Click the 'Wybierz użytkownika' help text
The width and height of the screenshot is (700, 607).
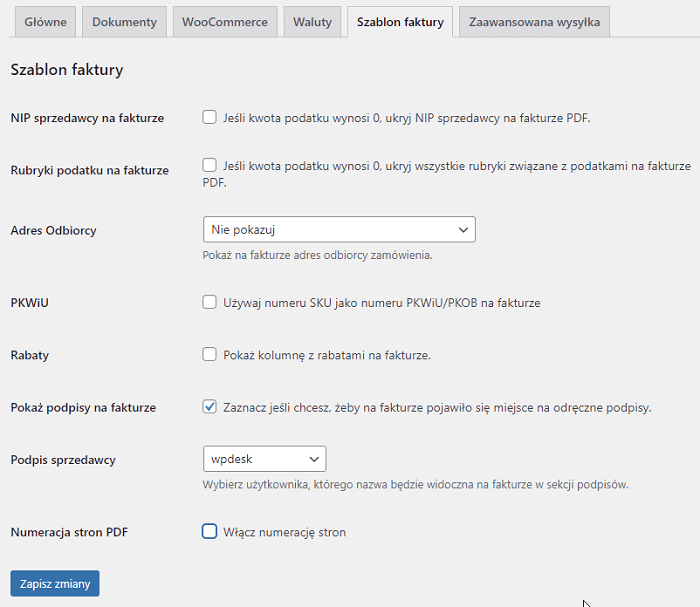(416, 485)
